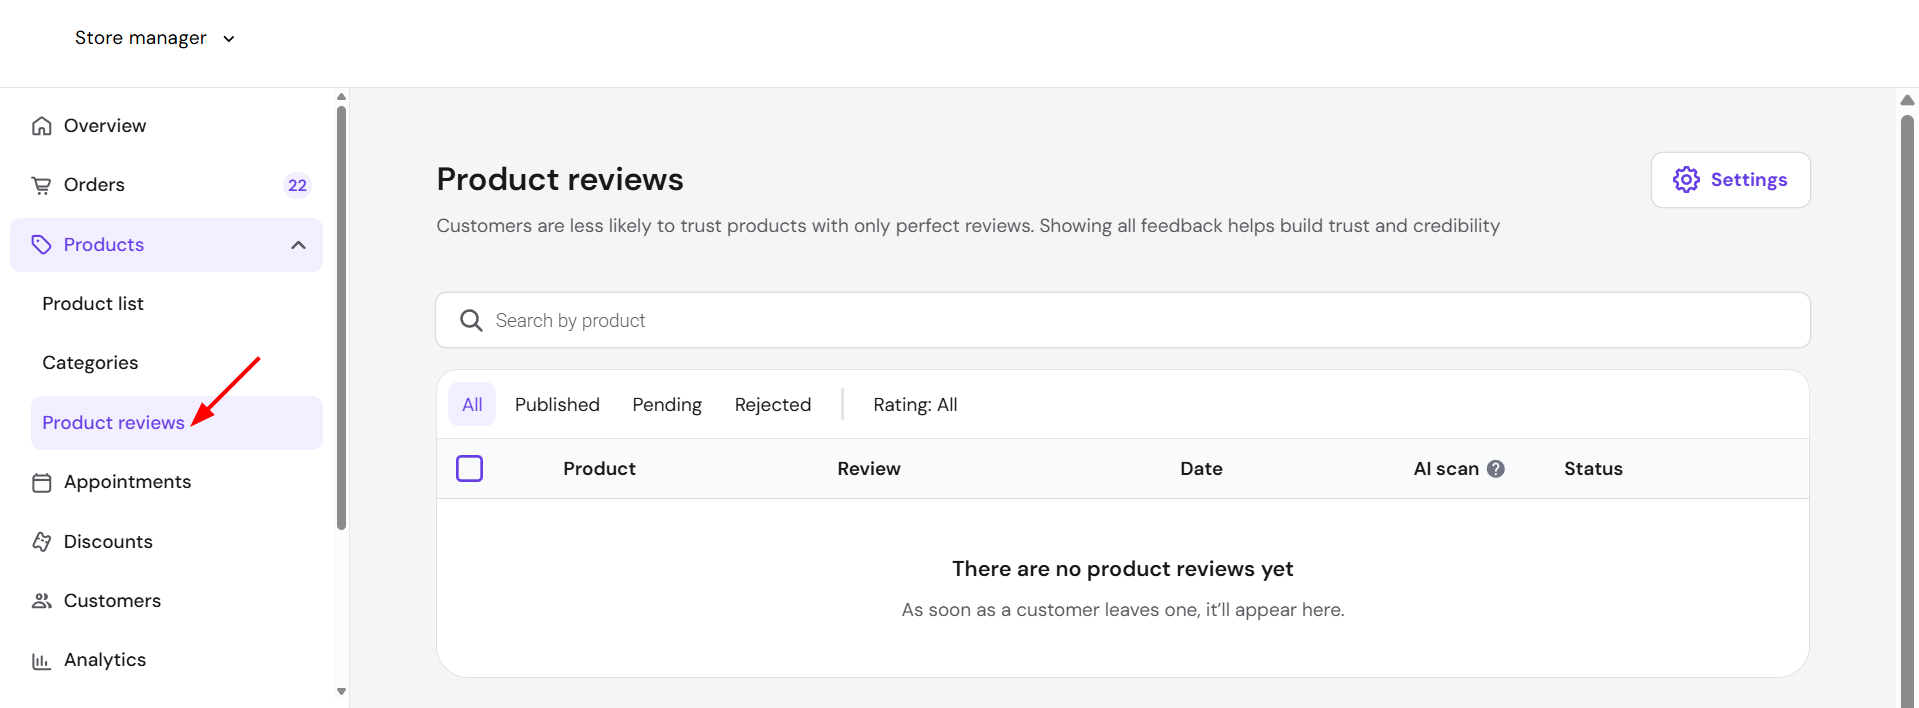Collapse the Products menu chevron
Screen dimensions: 1919x708
[298, 245]
